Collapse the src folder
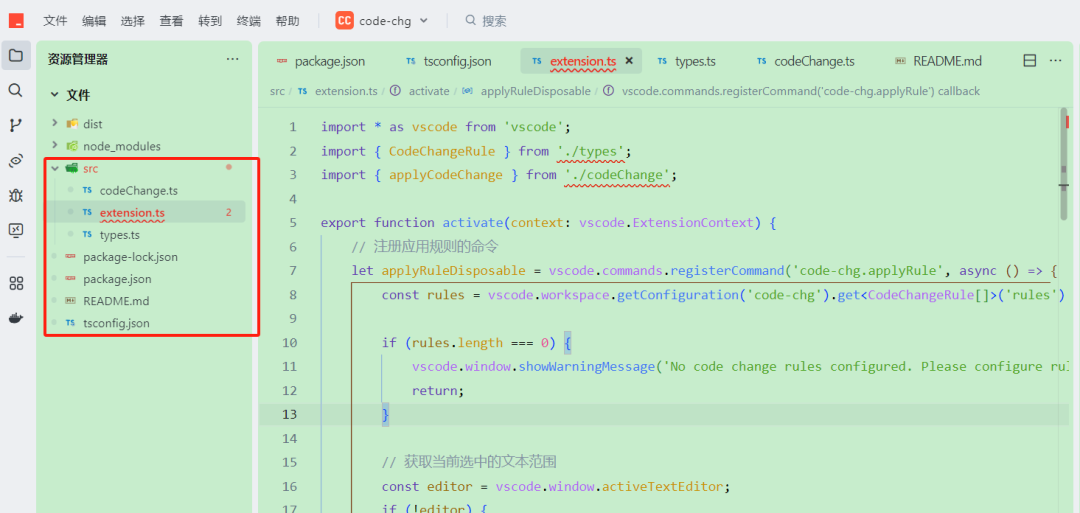The width and height of the screenshot is (1080, 513). click(55, 169)
